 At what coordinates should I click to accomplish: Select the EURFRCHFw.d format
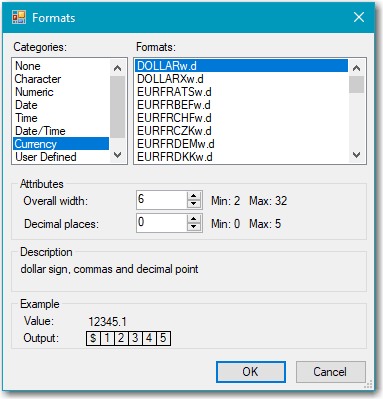tap(241, 118)
